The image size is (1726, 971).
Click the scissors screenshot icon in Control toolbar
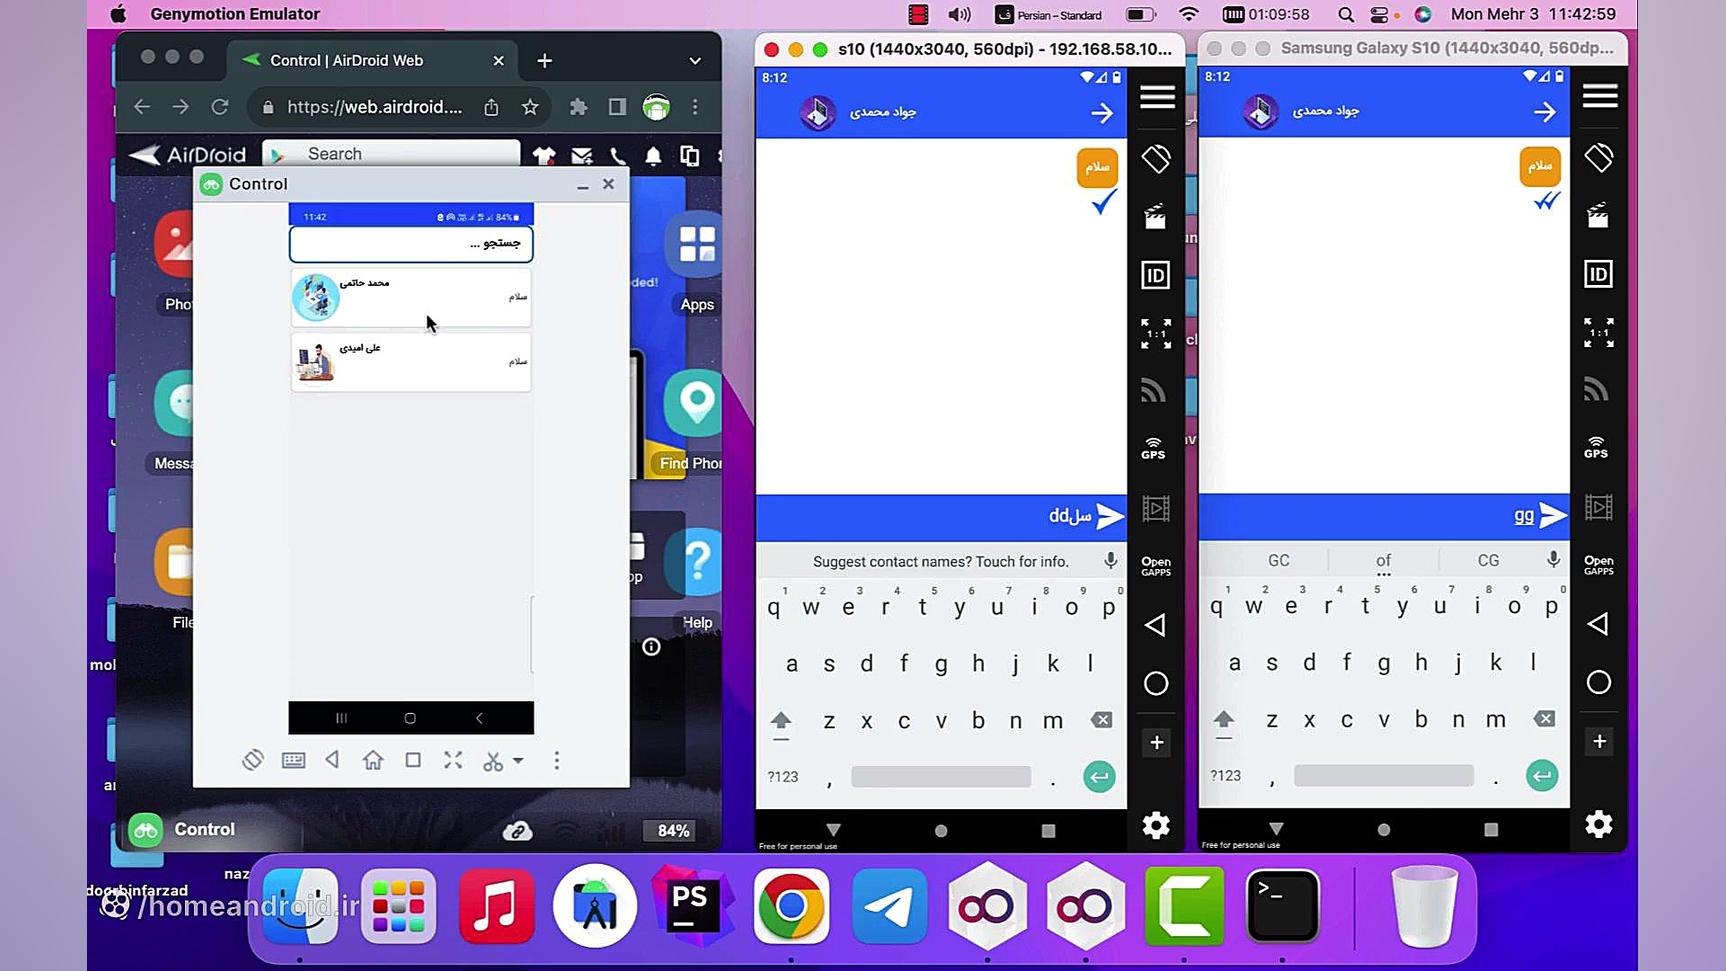[x=493, y=761]
